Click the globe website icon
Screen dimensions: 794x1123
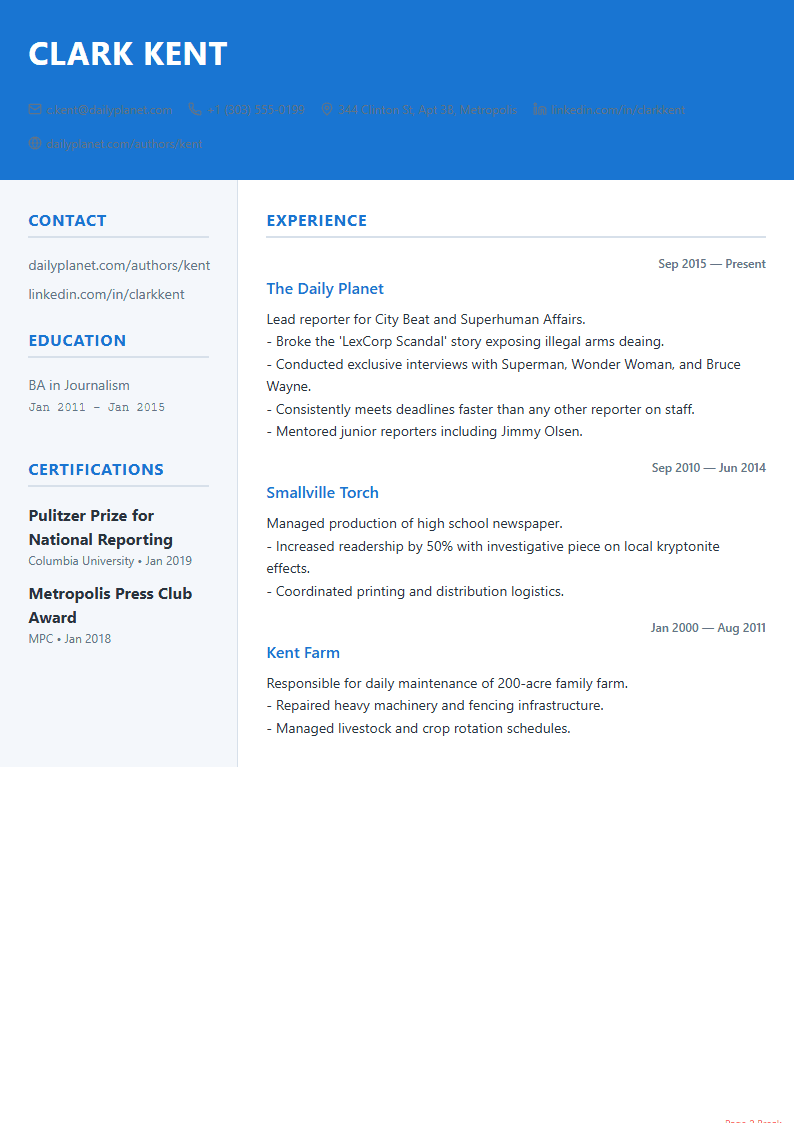coord(35,143)
